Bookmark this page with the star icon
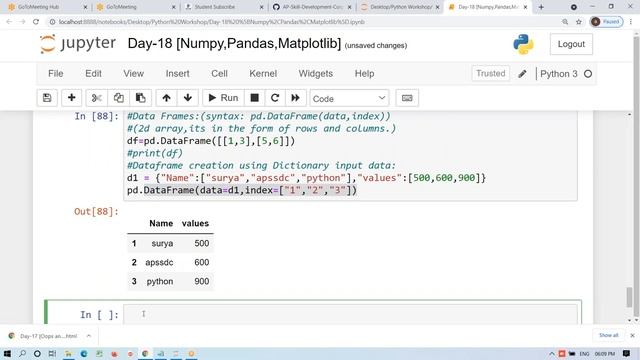Image resolution: width=640 pixels, height=360 pixels. (579, 22)
